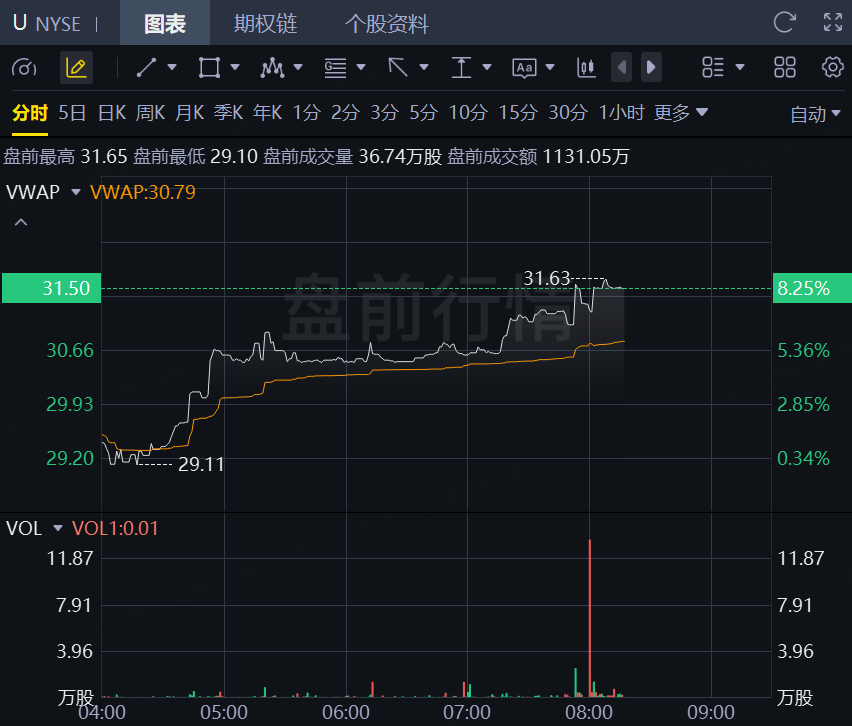Switch to the 期权链 tab
Image resolution: width=852 pixels, height=726 pixels.
(265, 23)
